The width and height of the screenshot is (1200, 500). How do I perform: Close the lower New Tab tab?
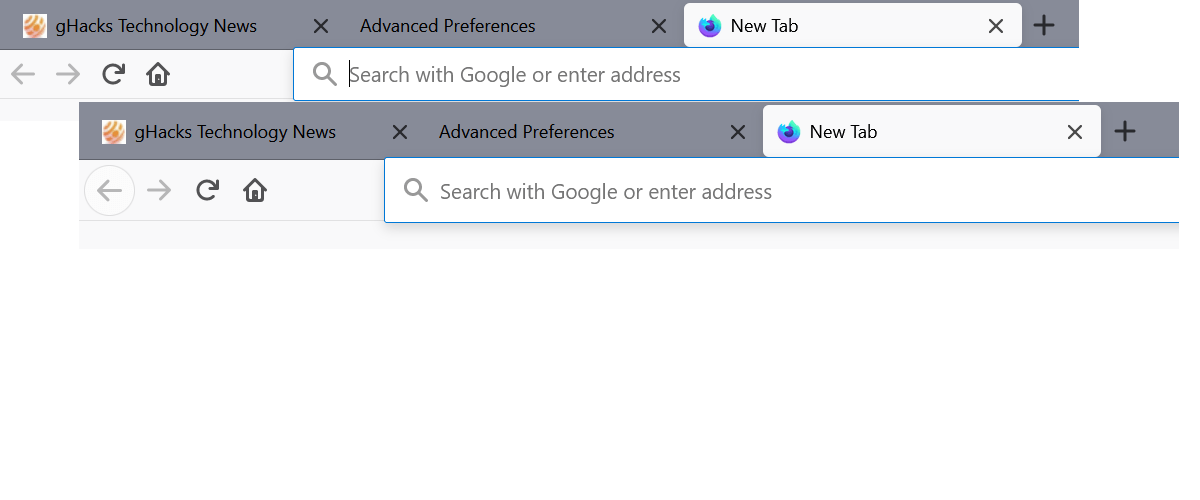(1075, 132)
